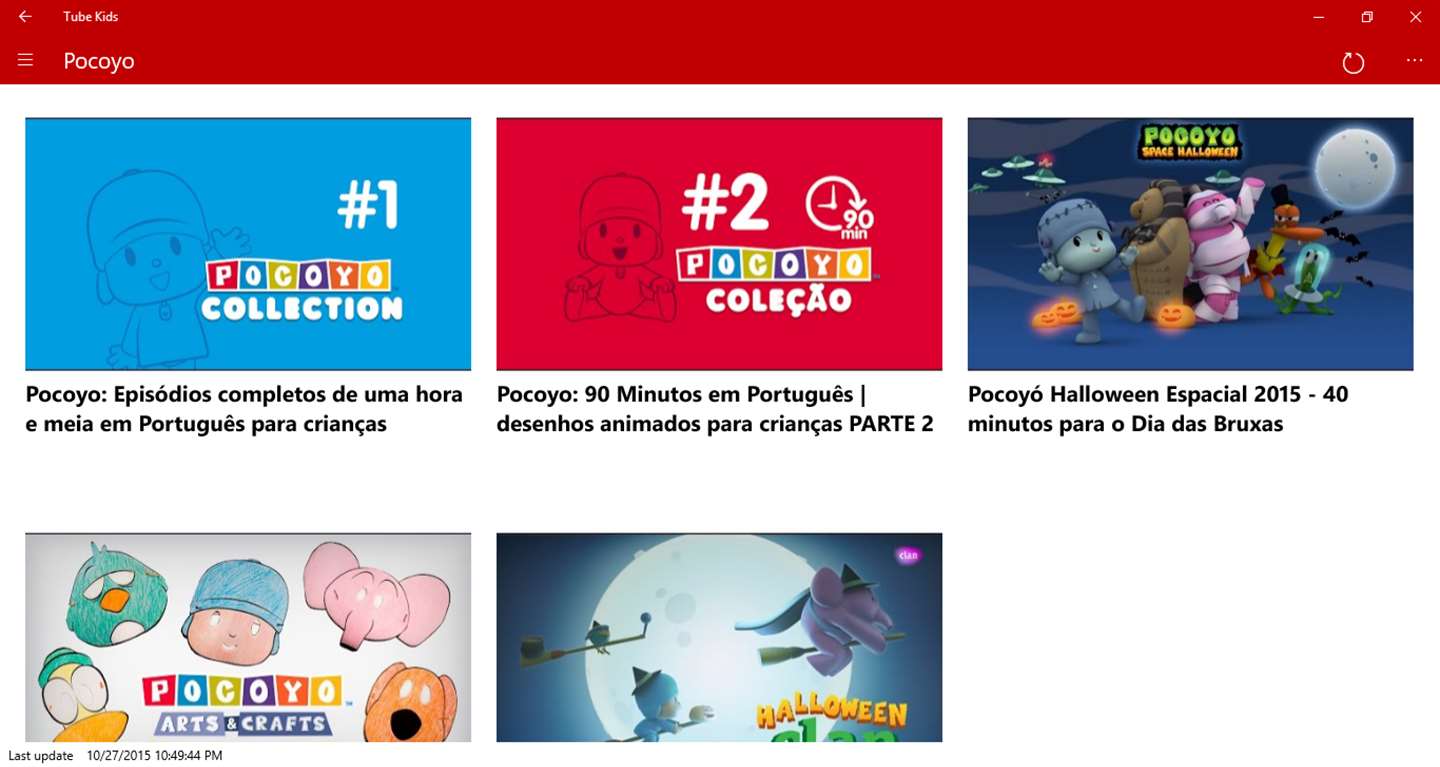Viewport: 1440px width, 767px height.
Task: Click the back arrow in the title bar
Action: coord(25,17)
